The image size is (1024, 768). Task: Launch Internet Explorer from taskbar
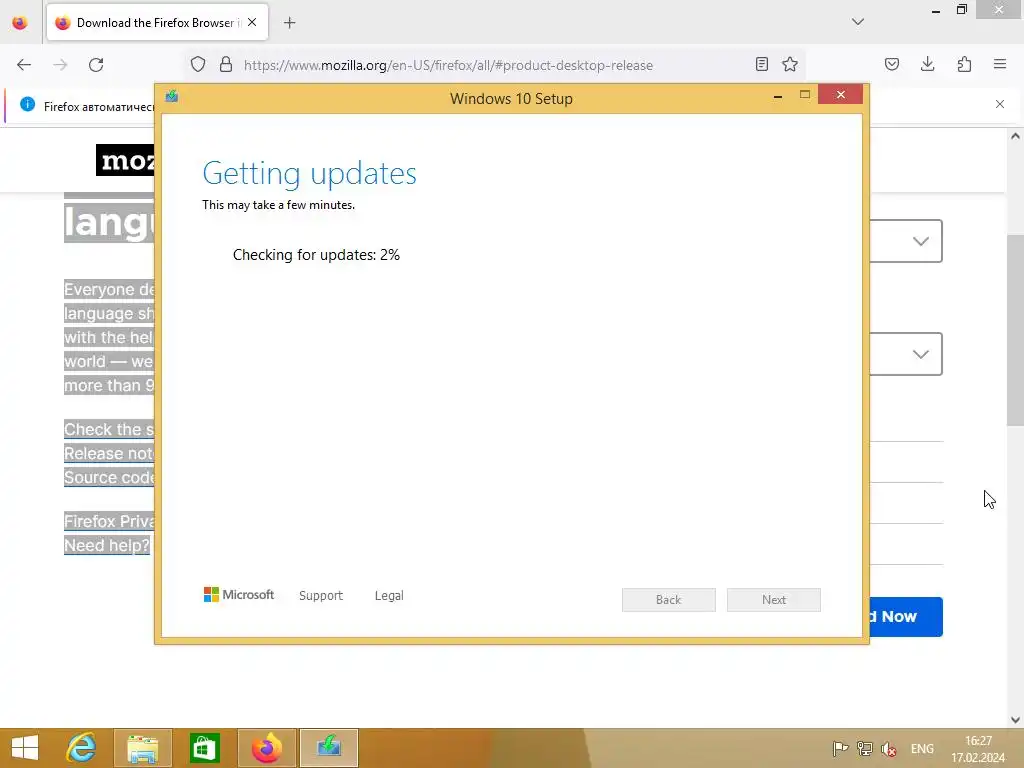(x=82, y=748)
